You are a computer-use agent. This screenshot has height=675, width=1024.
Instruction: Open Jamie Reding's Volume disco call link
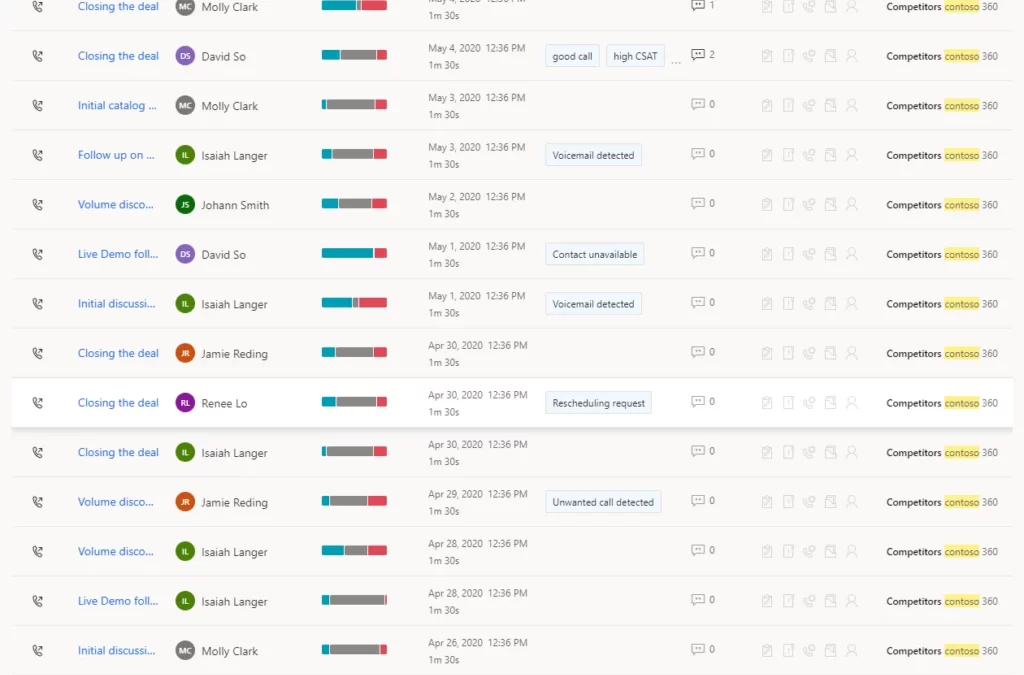116,502
